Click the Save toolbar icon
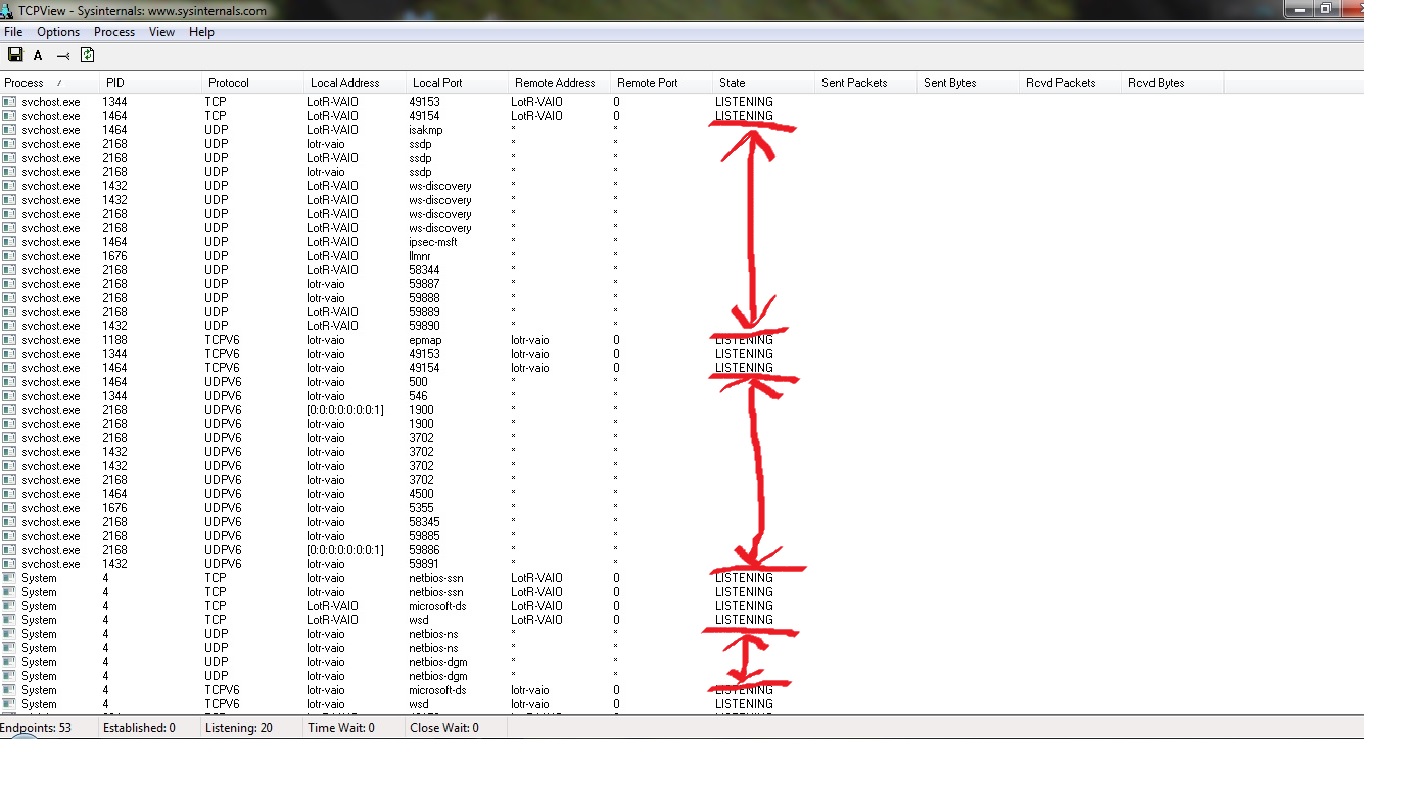The height and width of the screenshot is (791, 1415). coord(15,55)
